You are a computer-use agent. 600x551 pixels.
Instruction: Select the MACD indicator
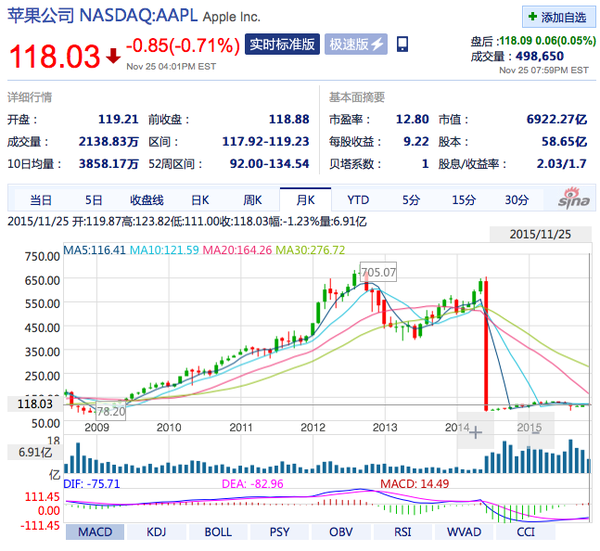(x=95, y=532)
